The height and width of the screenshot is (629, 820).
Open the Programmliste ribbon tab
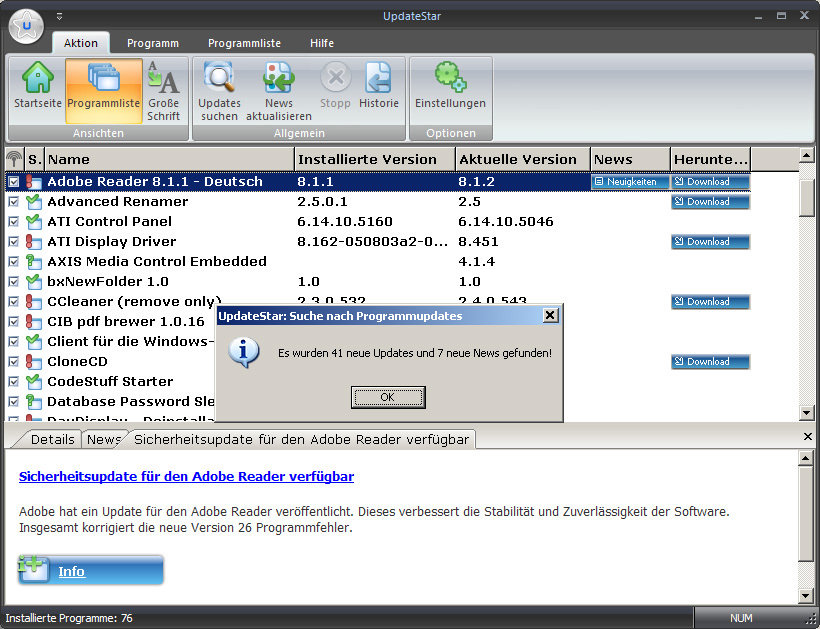tap(244, 43)
